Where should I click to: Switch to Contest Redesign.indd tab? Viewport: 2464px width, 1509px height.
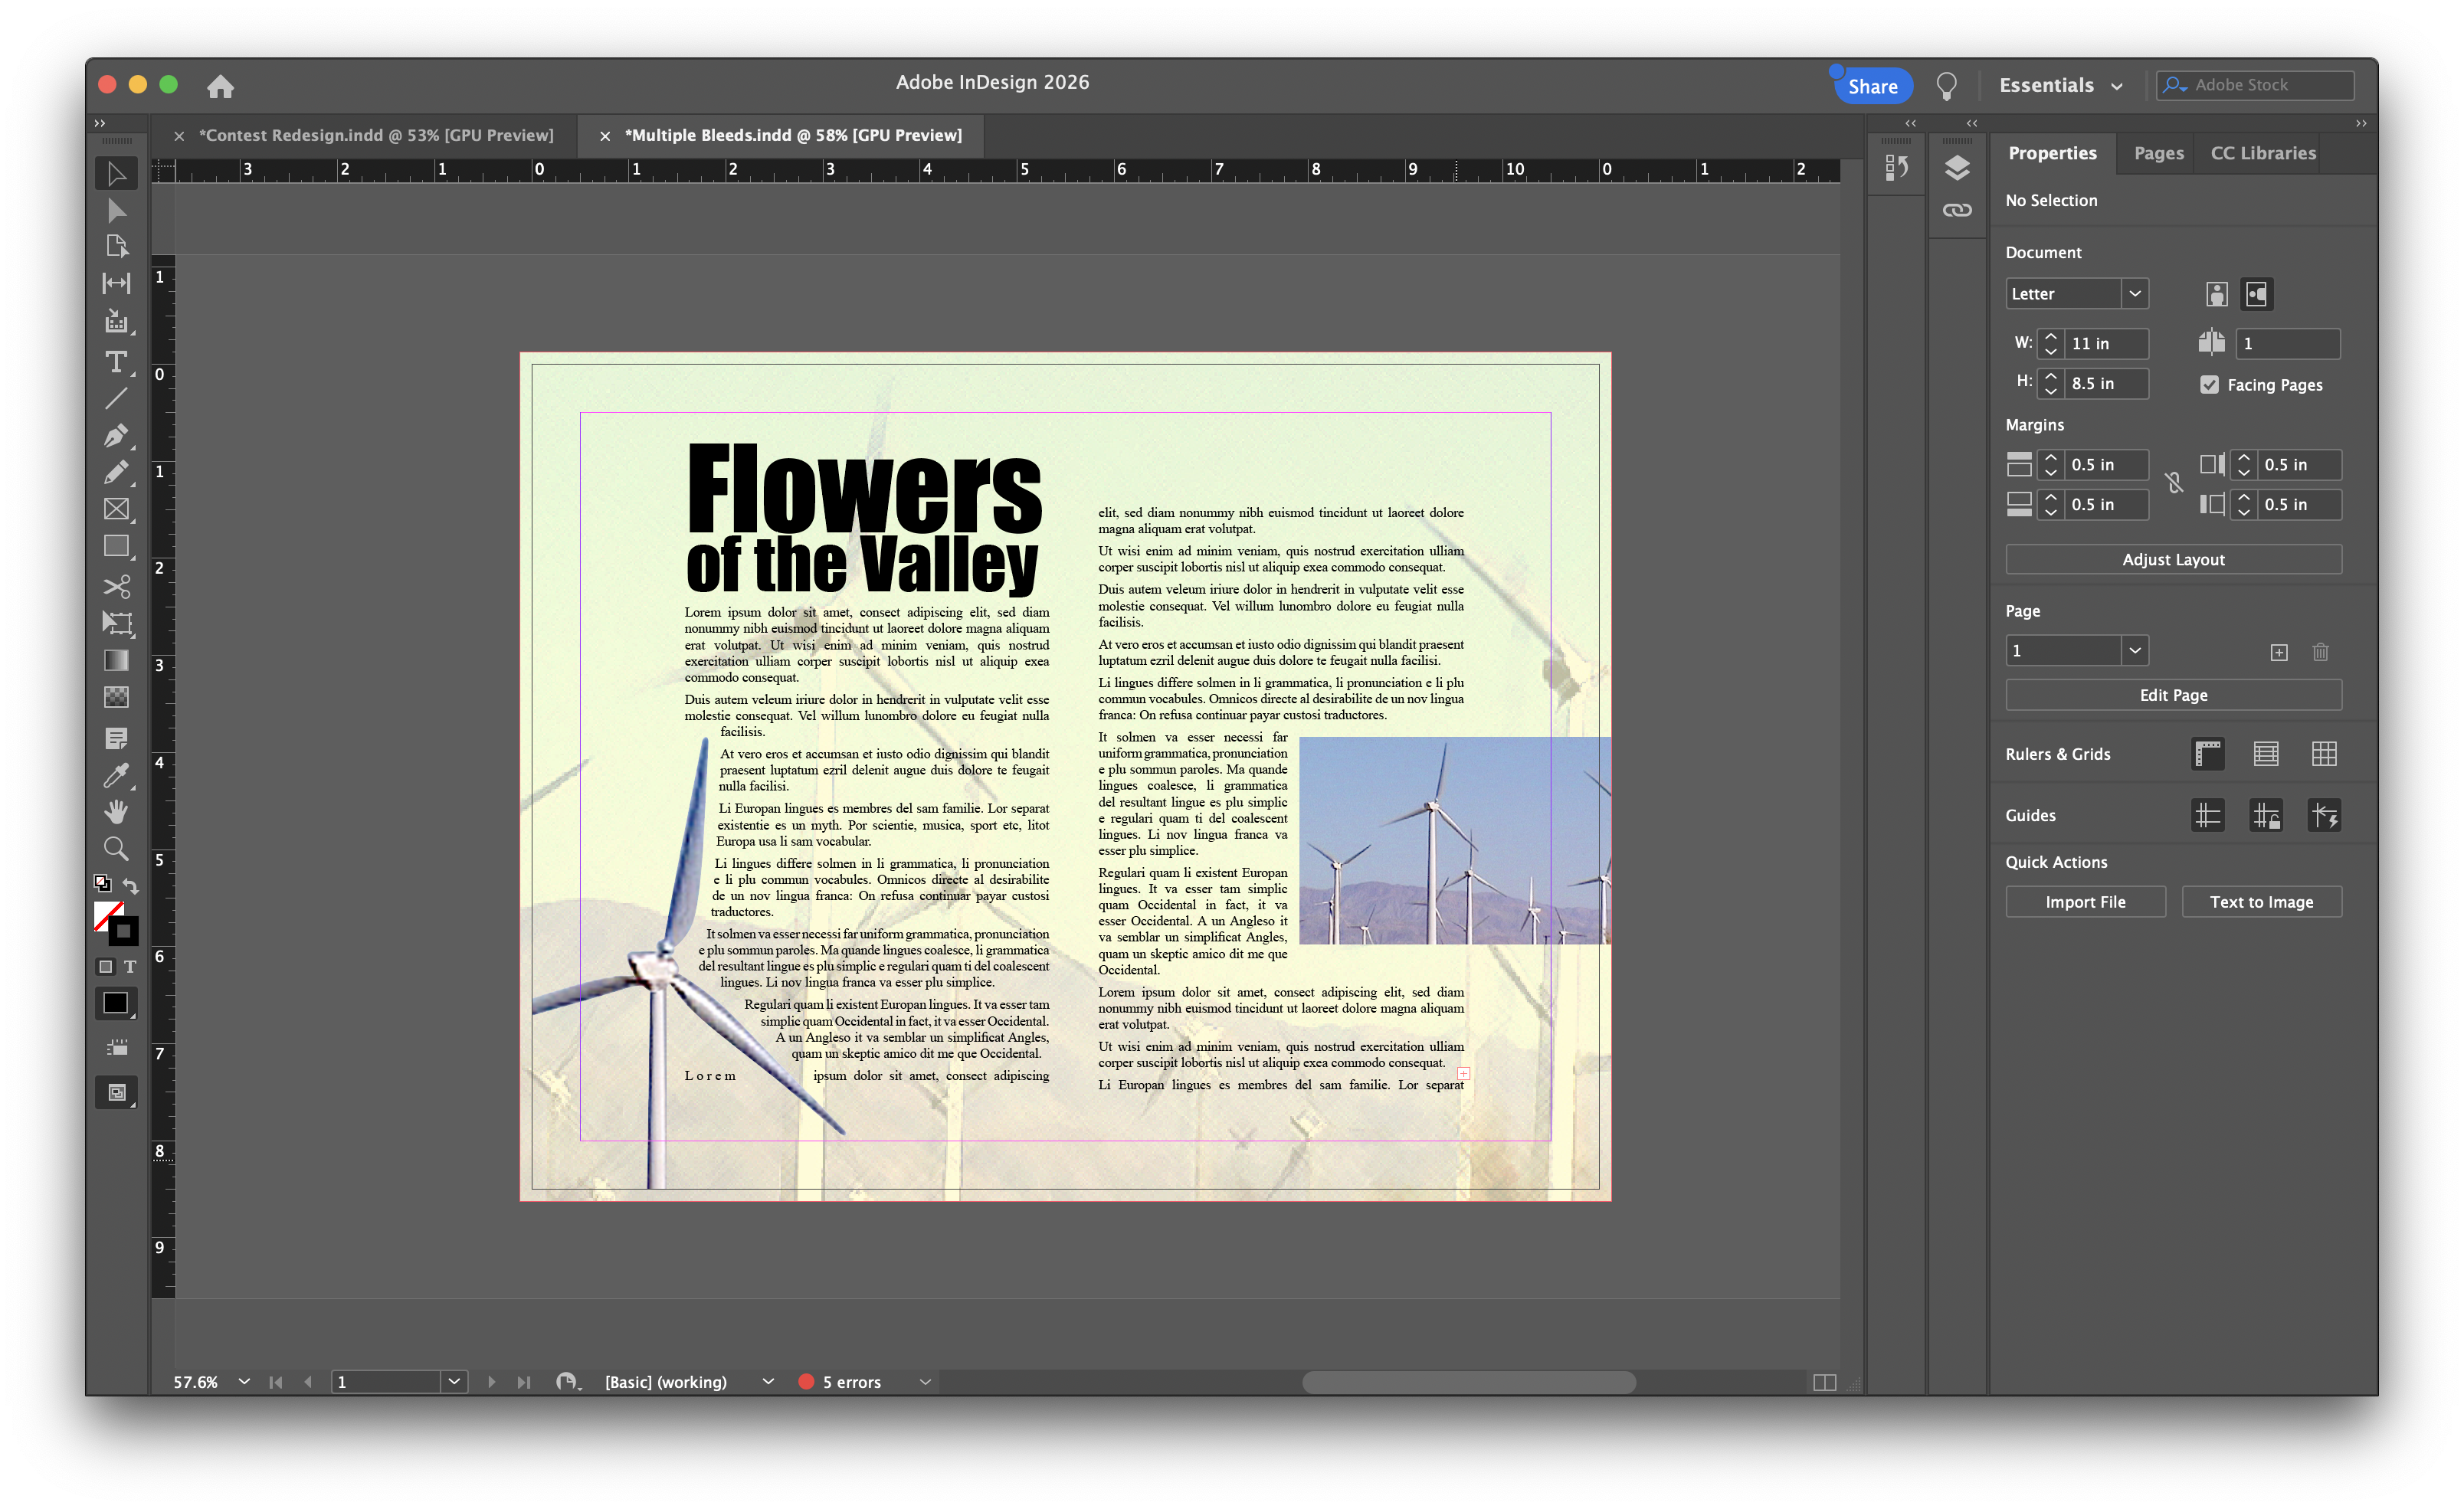376,135
